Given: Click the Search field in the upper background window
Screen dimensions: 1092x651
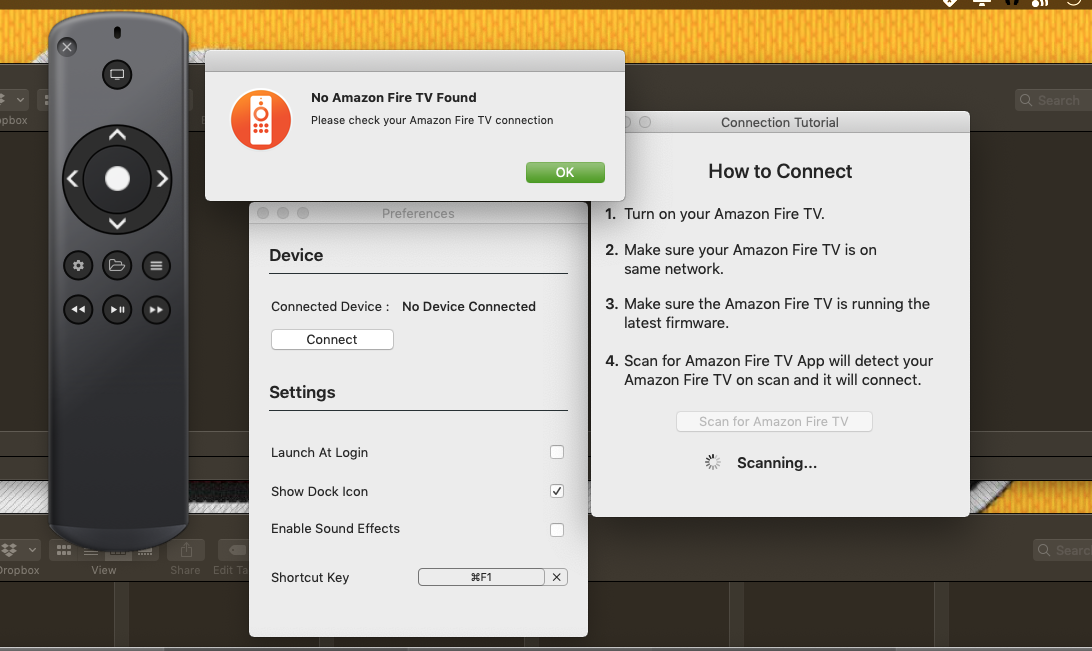Looking at the screenshot, I should (x=1054, y=100).
